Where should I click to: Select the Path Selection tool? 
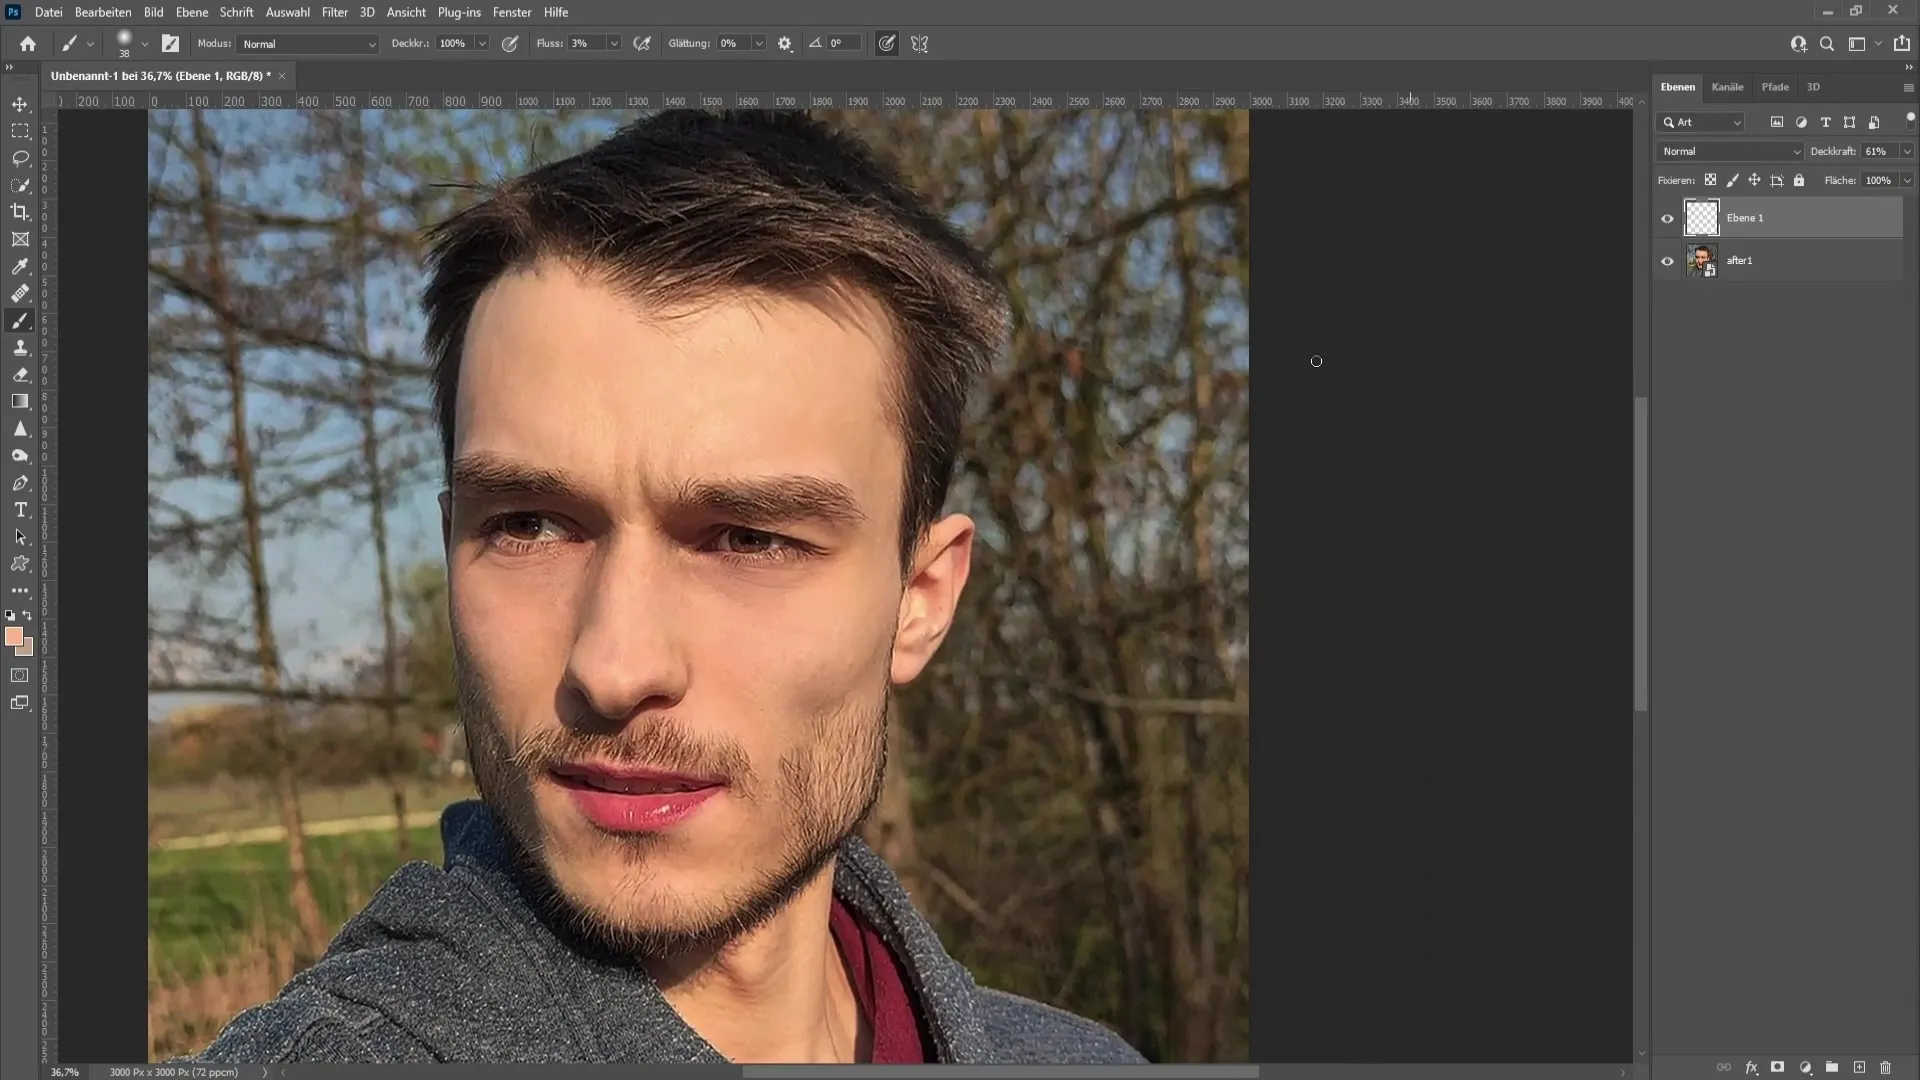[x=20, y=537]
